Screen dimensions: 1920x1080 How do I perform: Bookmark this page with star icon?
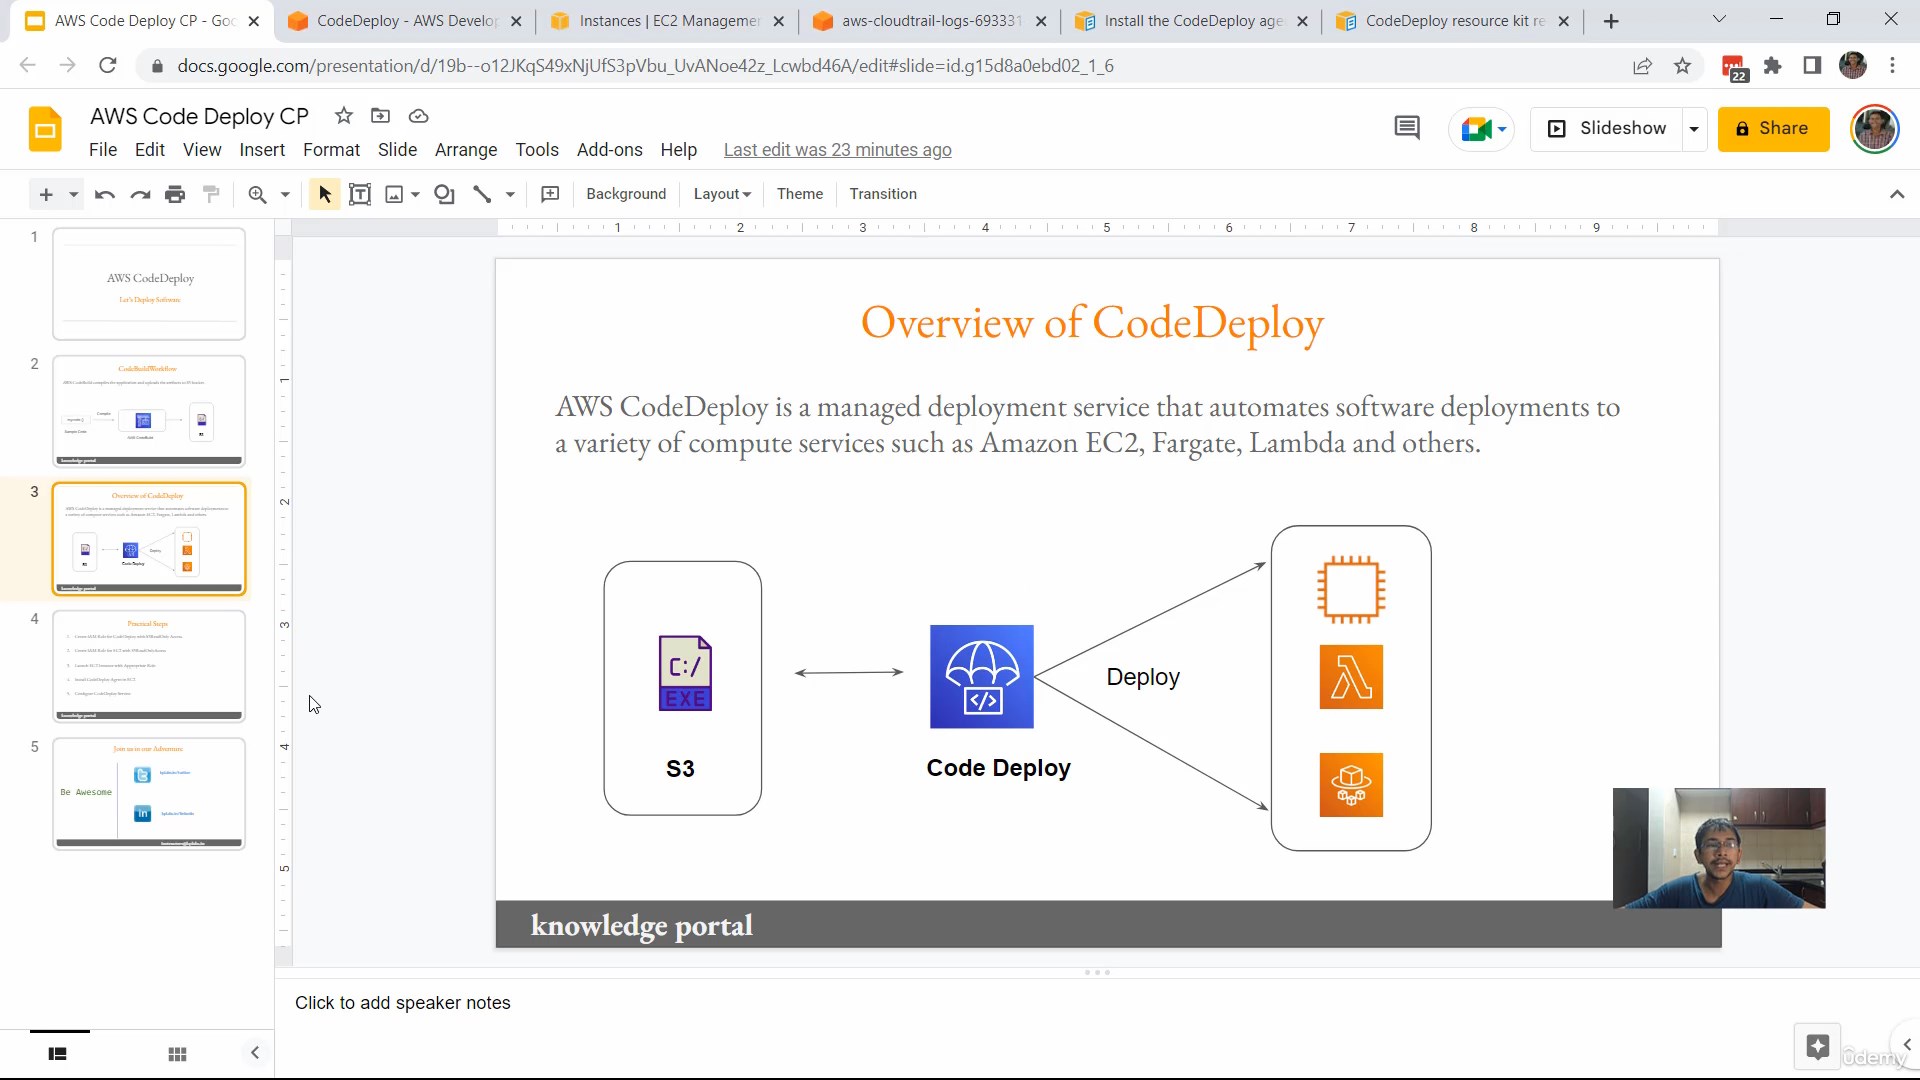[1683, 66]
